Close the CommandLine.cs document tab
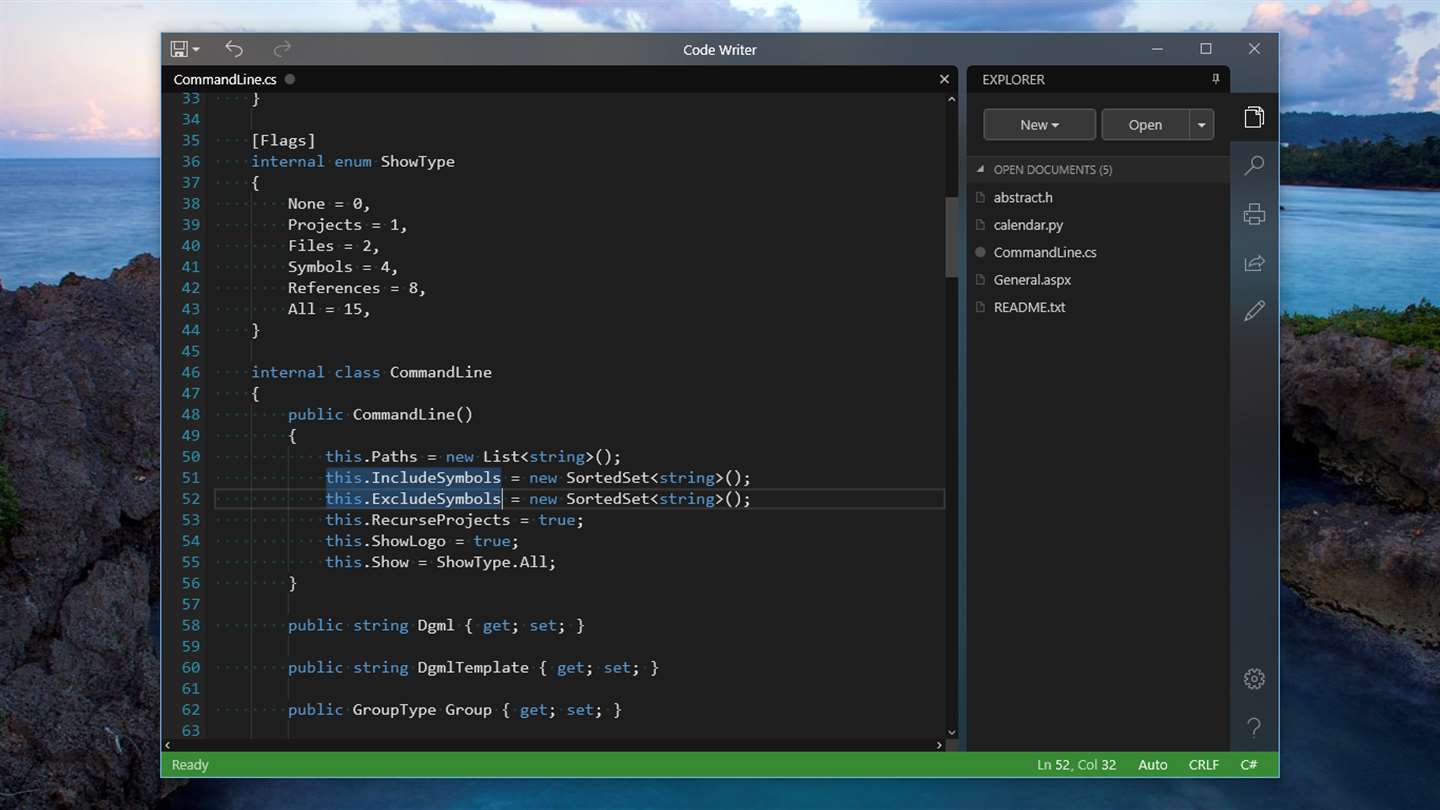The image size is (1440, 810). pos(944,79)
